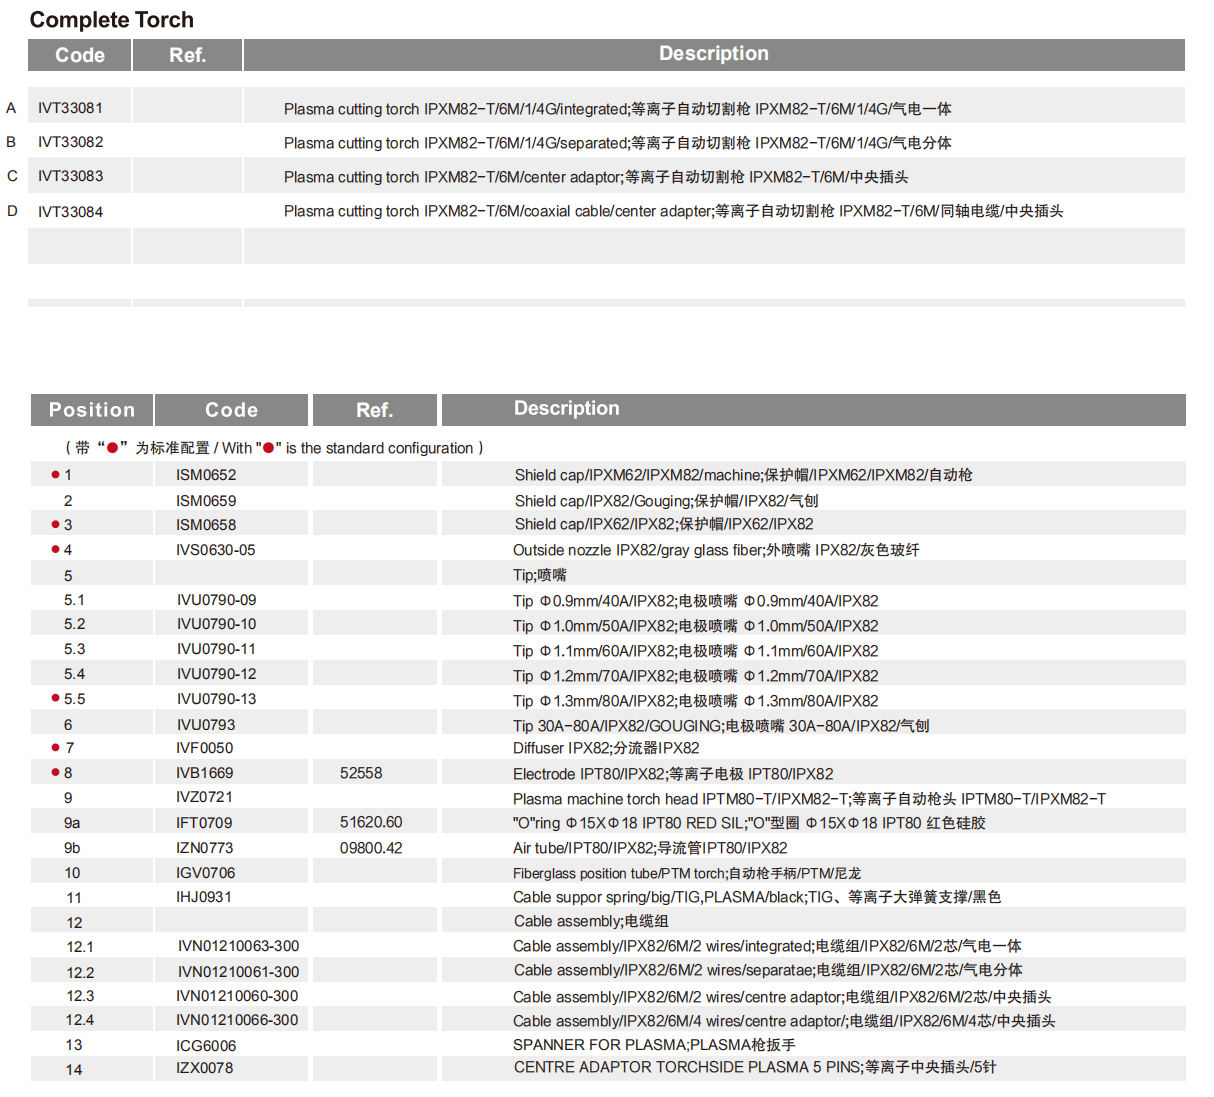This screenshot has width=1214, height=1097.
Task: Select the coaxial cable/center adapter torch description
Action: 673,211
